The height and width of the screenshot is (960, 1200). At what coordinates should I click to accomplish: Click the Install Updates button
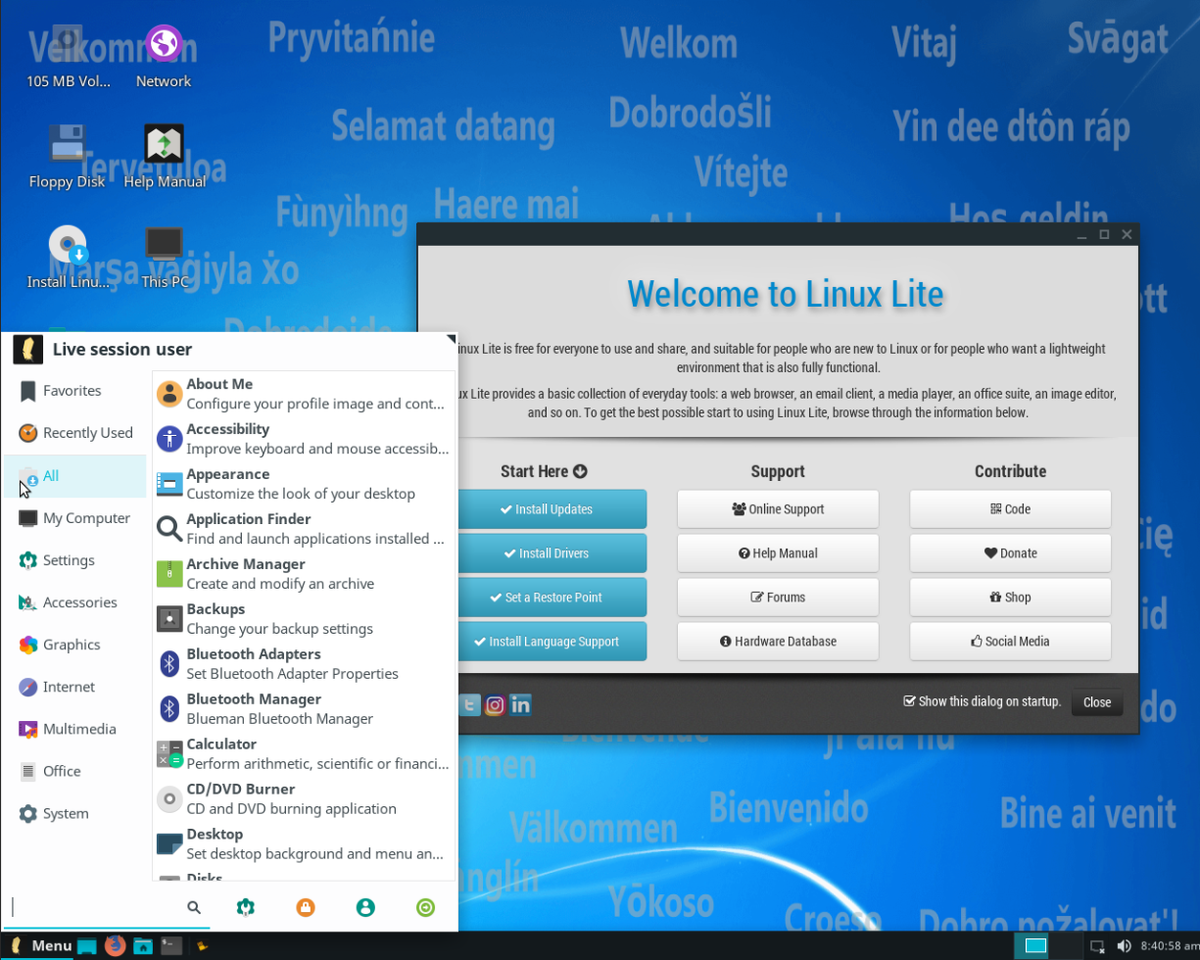click(x=552, y=509)
